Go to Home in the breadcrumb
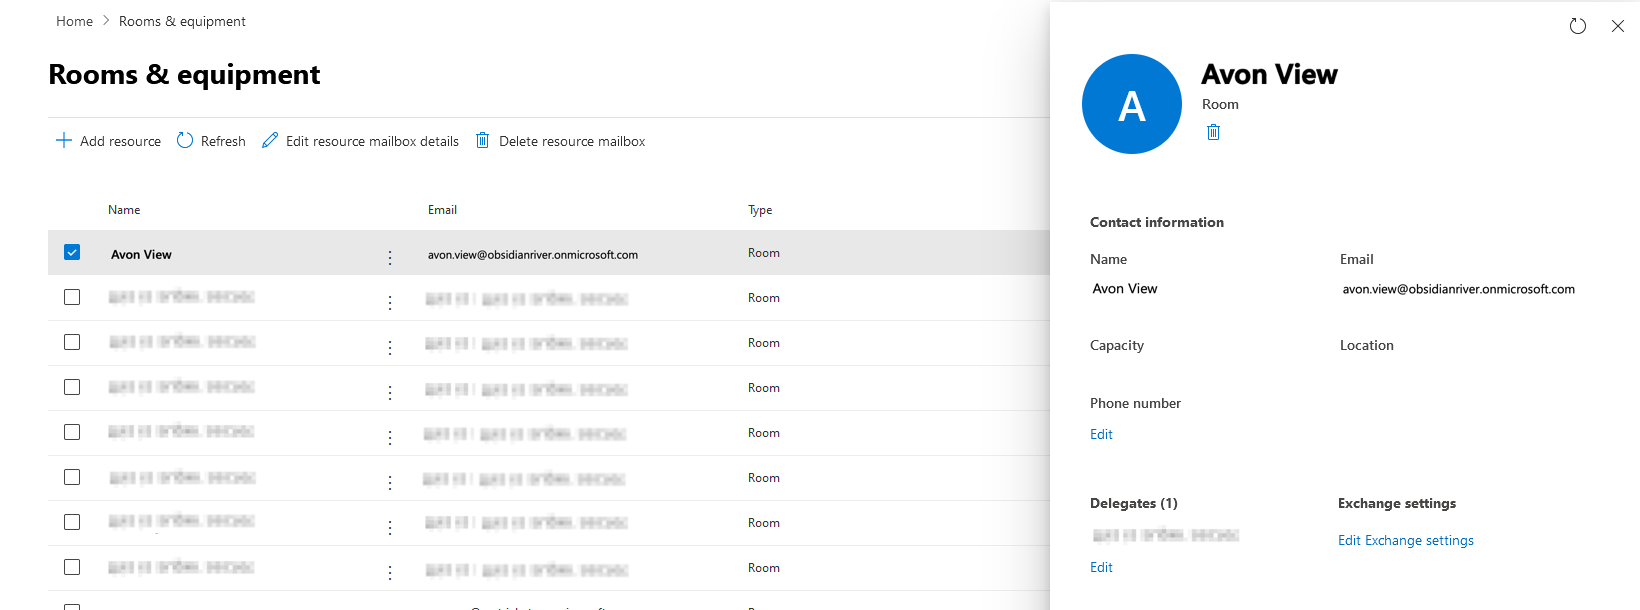 point(74,21)
